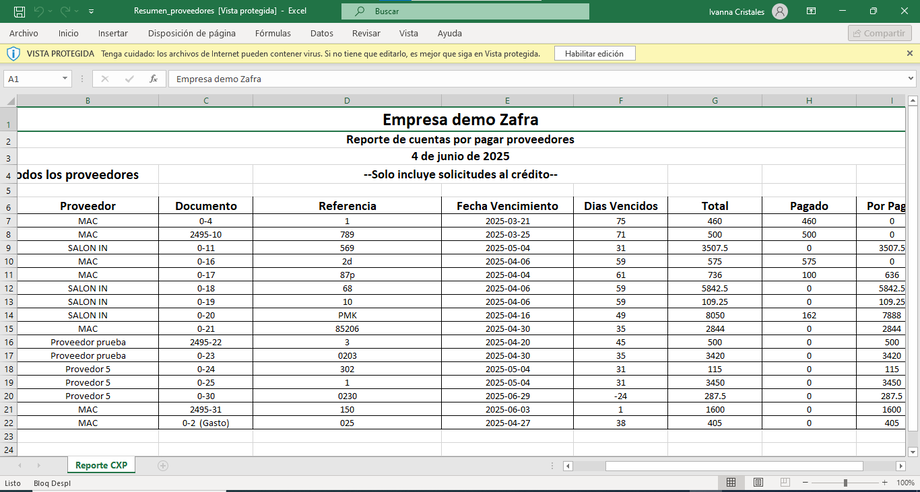The height and width of the screenshot is (492, 920).
Task: Select column B header
Action: pos(87,101)
